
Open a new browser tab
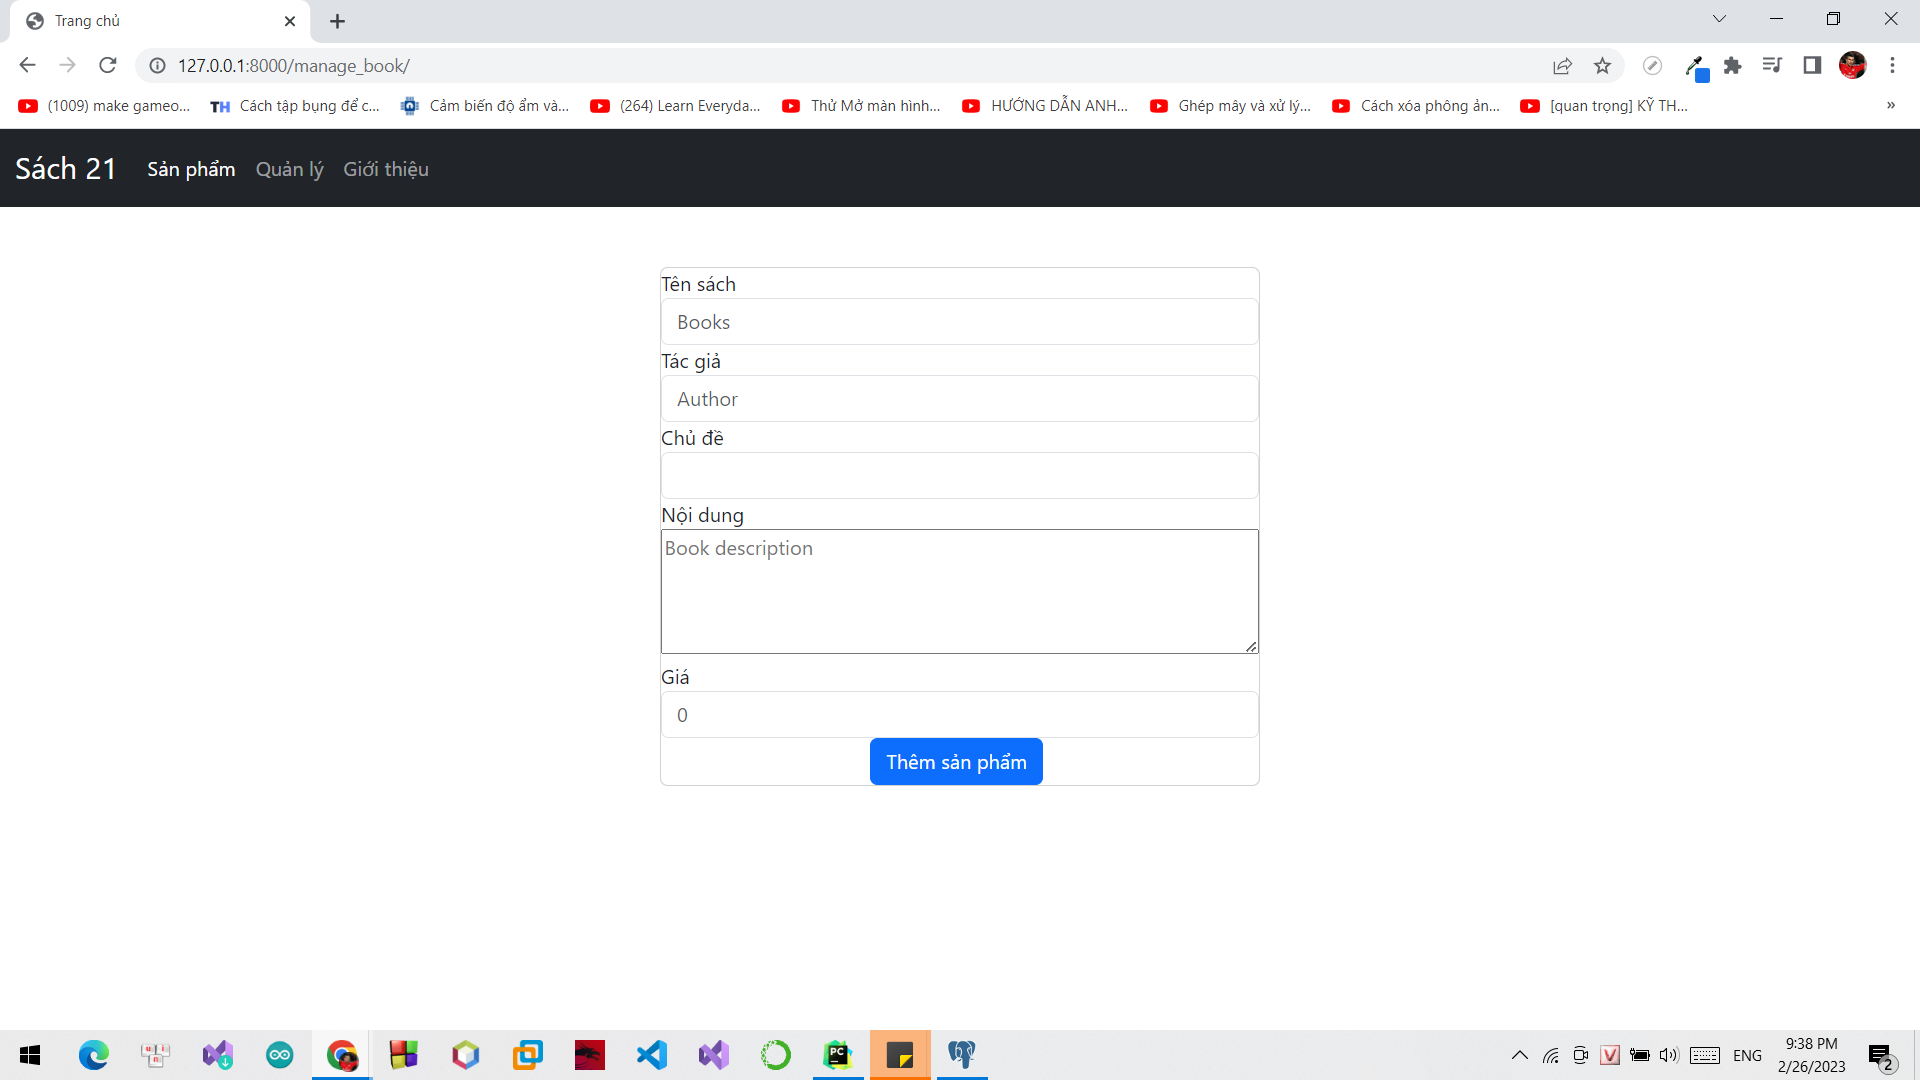click(337, 21)
